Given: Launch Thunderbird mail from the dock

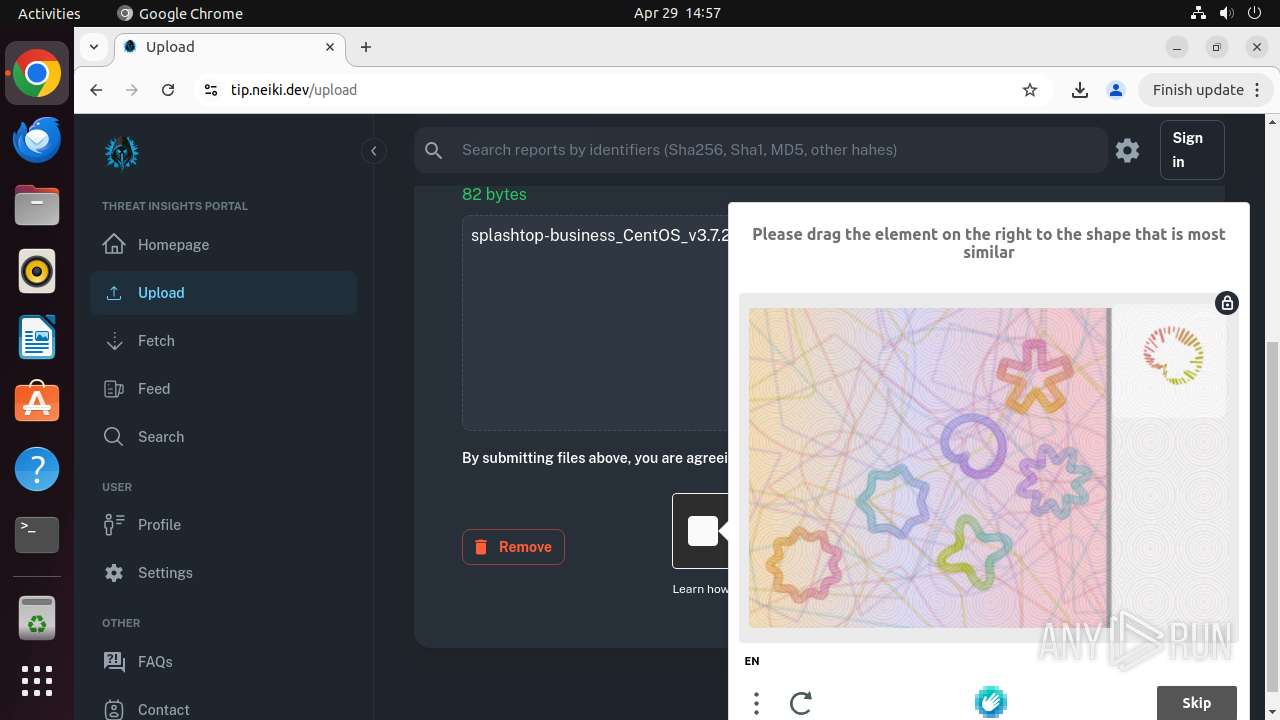Looking at the screenshot, I should point(37,140).
